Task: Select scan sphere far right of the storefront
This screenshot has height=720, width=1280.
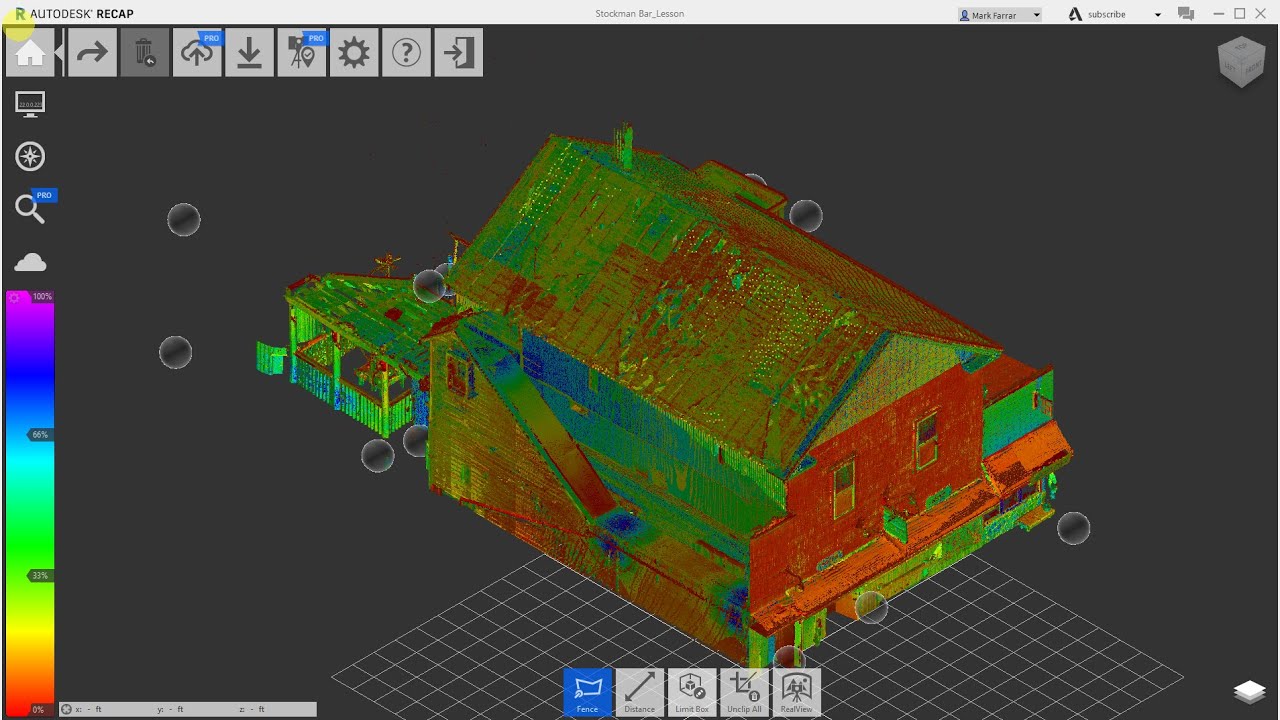Action: 1073,528
